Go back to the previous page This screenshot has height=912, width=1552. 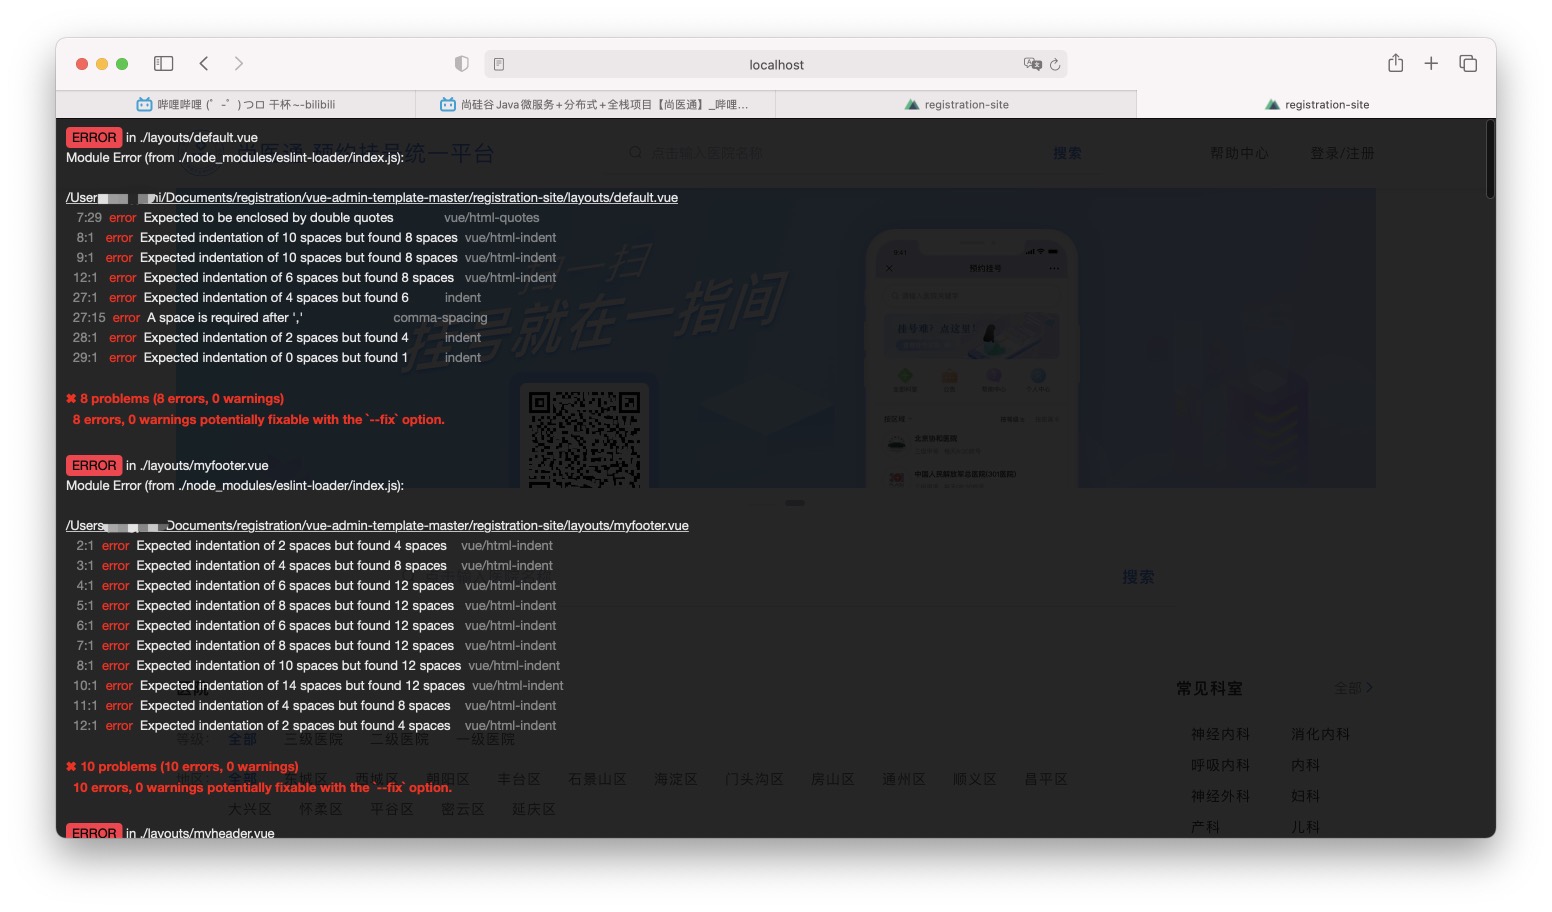(204, 64)
